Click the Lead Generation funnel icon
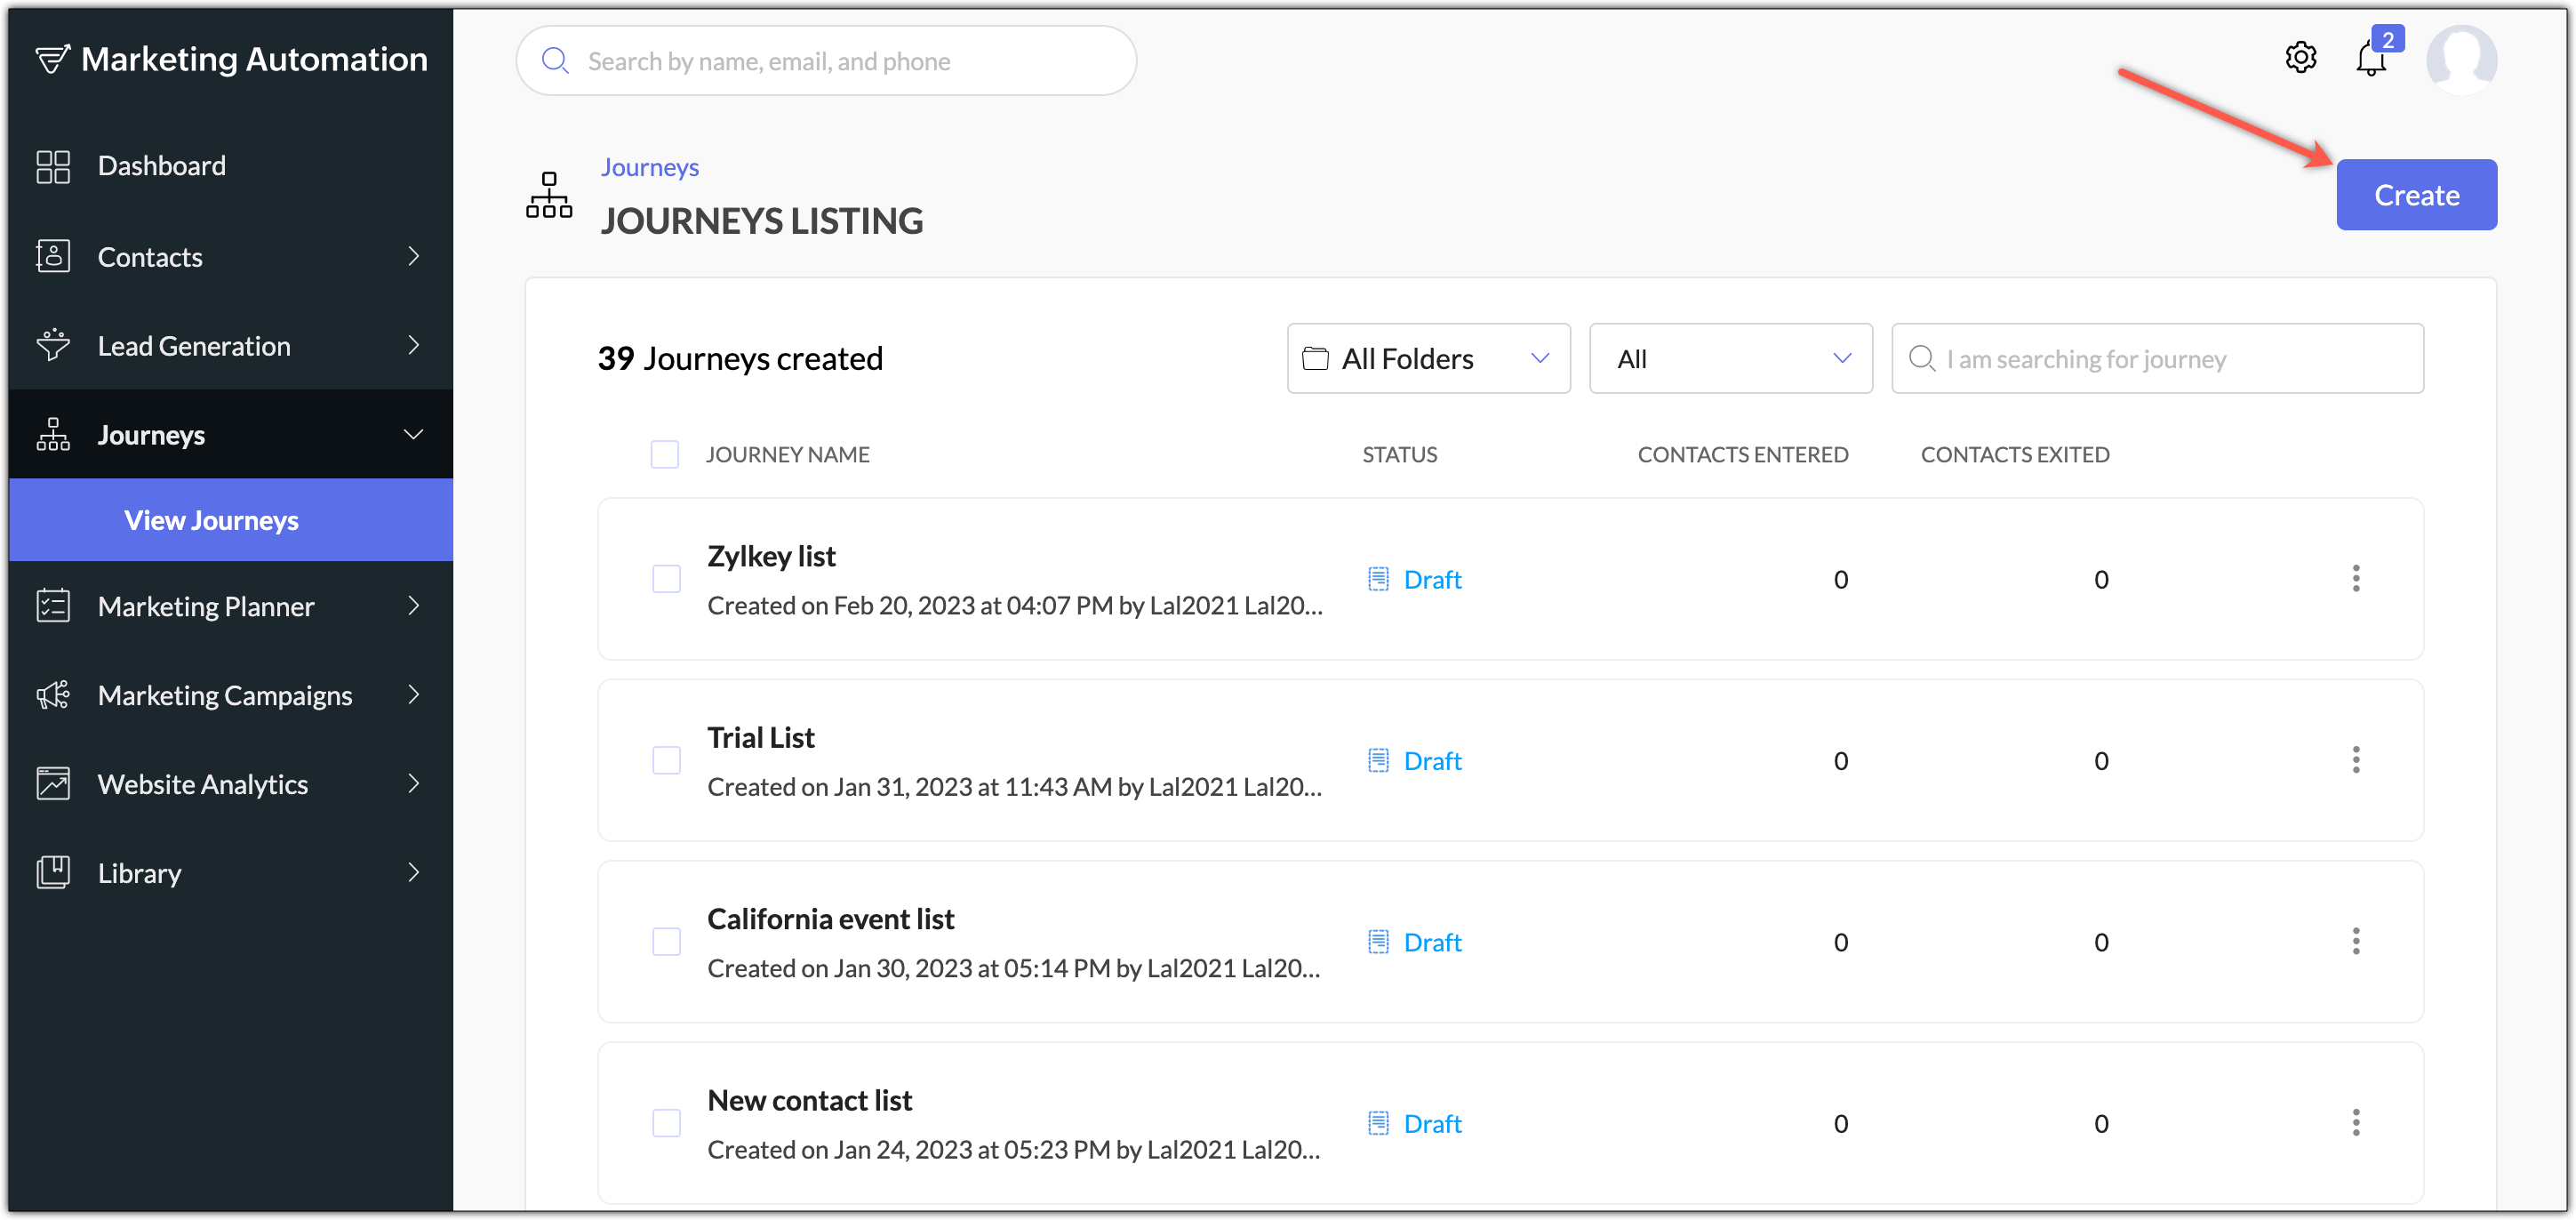The image size is (2576, 1220). tap(53, 345)
